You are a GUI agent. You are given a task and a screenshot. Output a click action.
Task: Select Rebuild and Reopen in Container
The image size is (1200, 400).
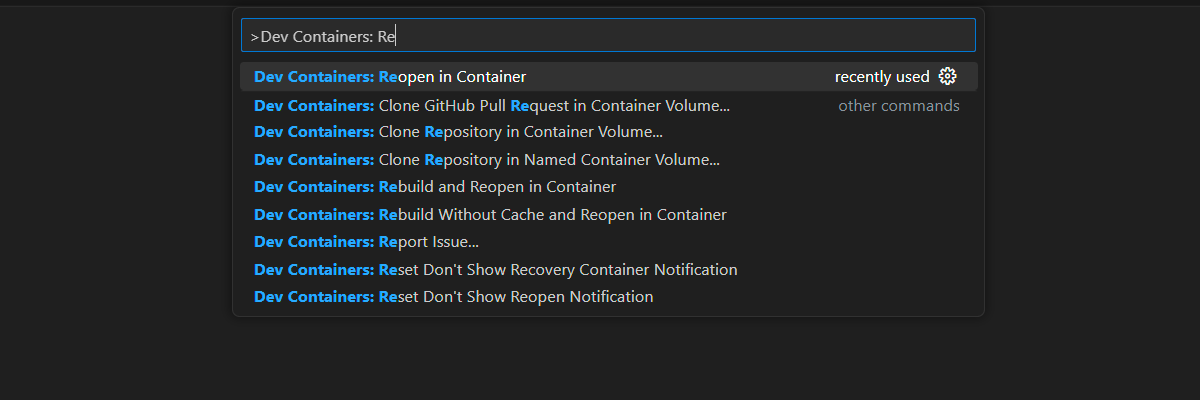pos(608,187)
